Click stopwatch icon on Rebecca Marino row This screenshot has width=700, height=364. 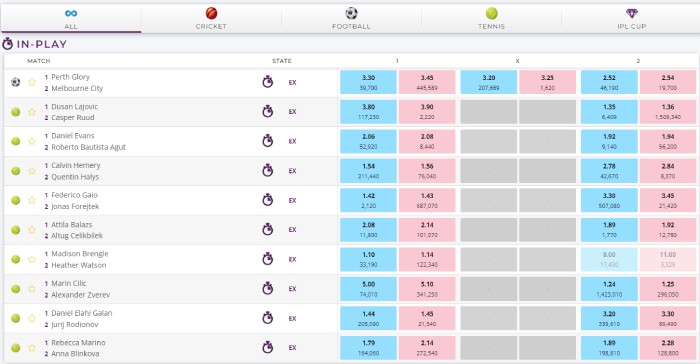[267, 347]
